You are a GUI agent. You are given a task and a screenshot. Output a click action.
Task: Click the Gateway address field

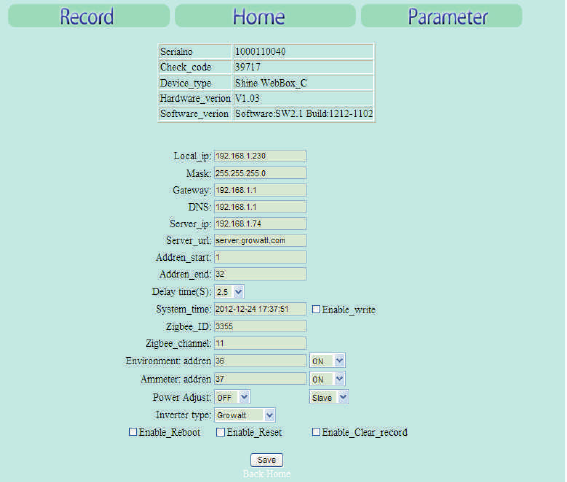[x=260, y=190]
